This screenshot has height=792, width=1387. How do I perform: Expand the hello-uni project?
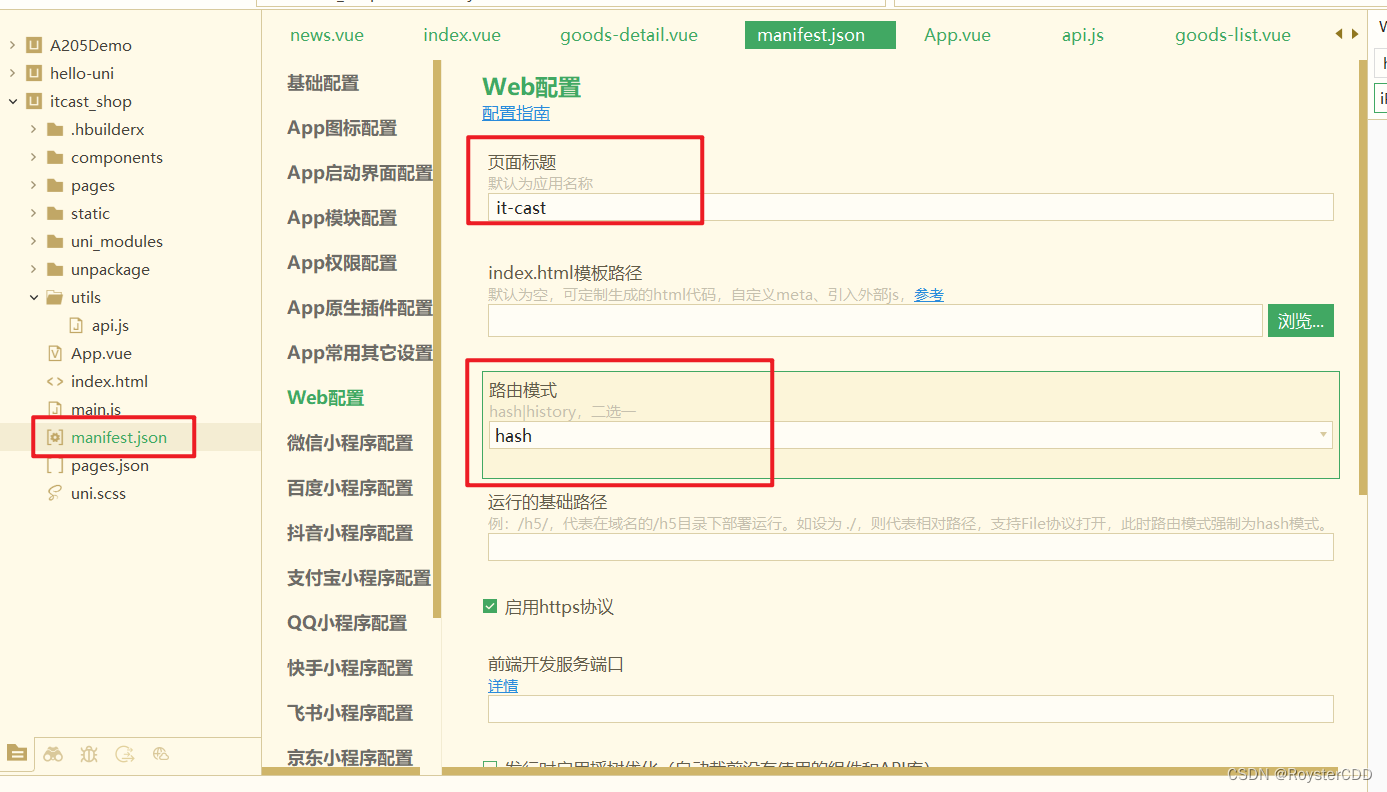point(12,73)
